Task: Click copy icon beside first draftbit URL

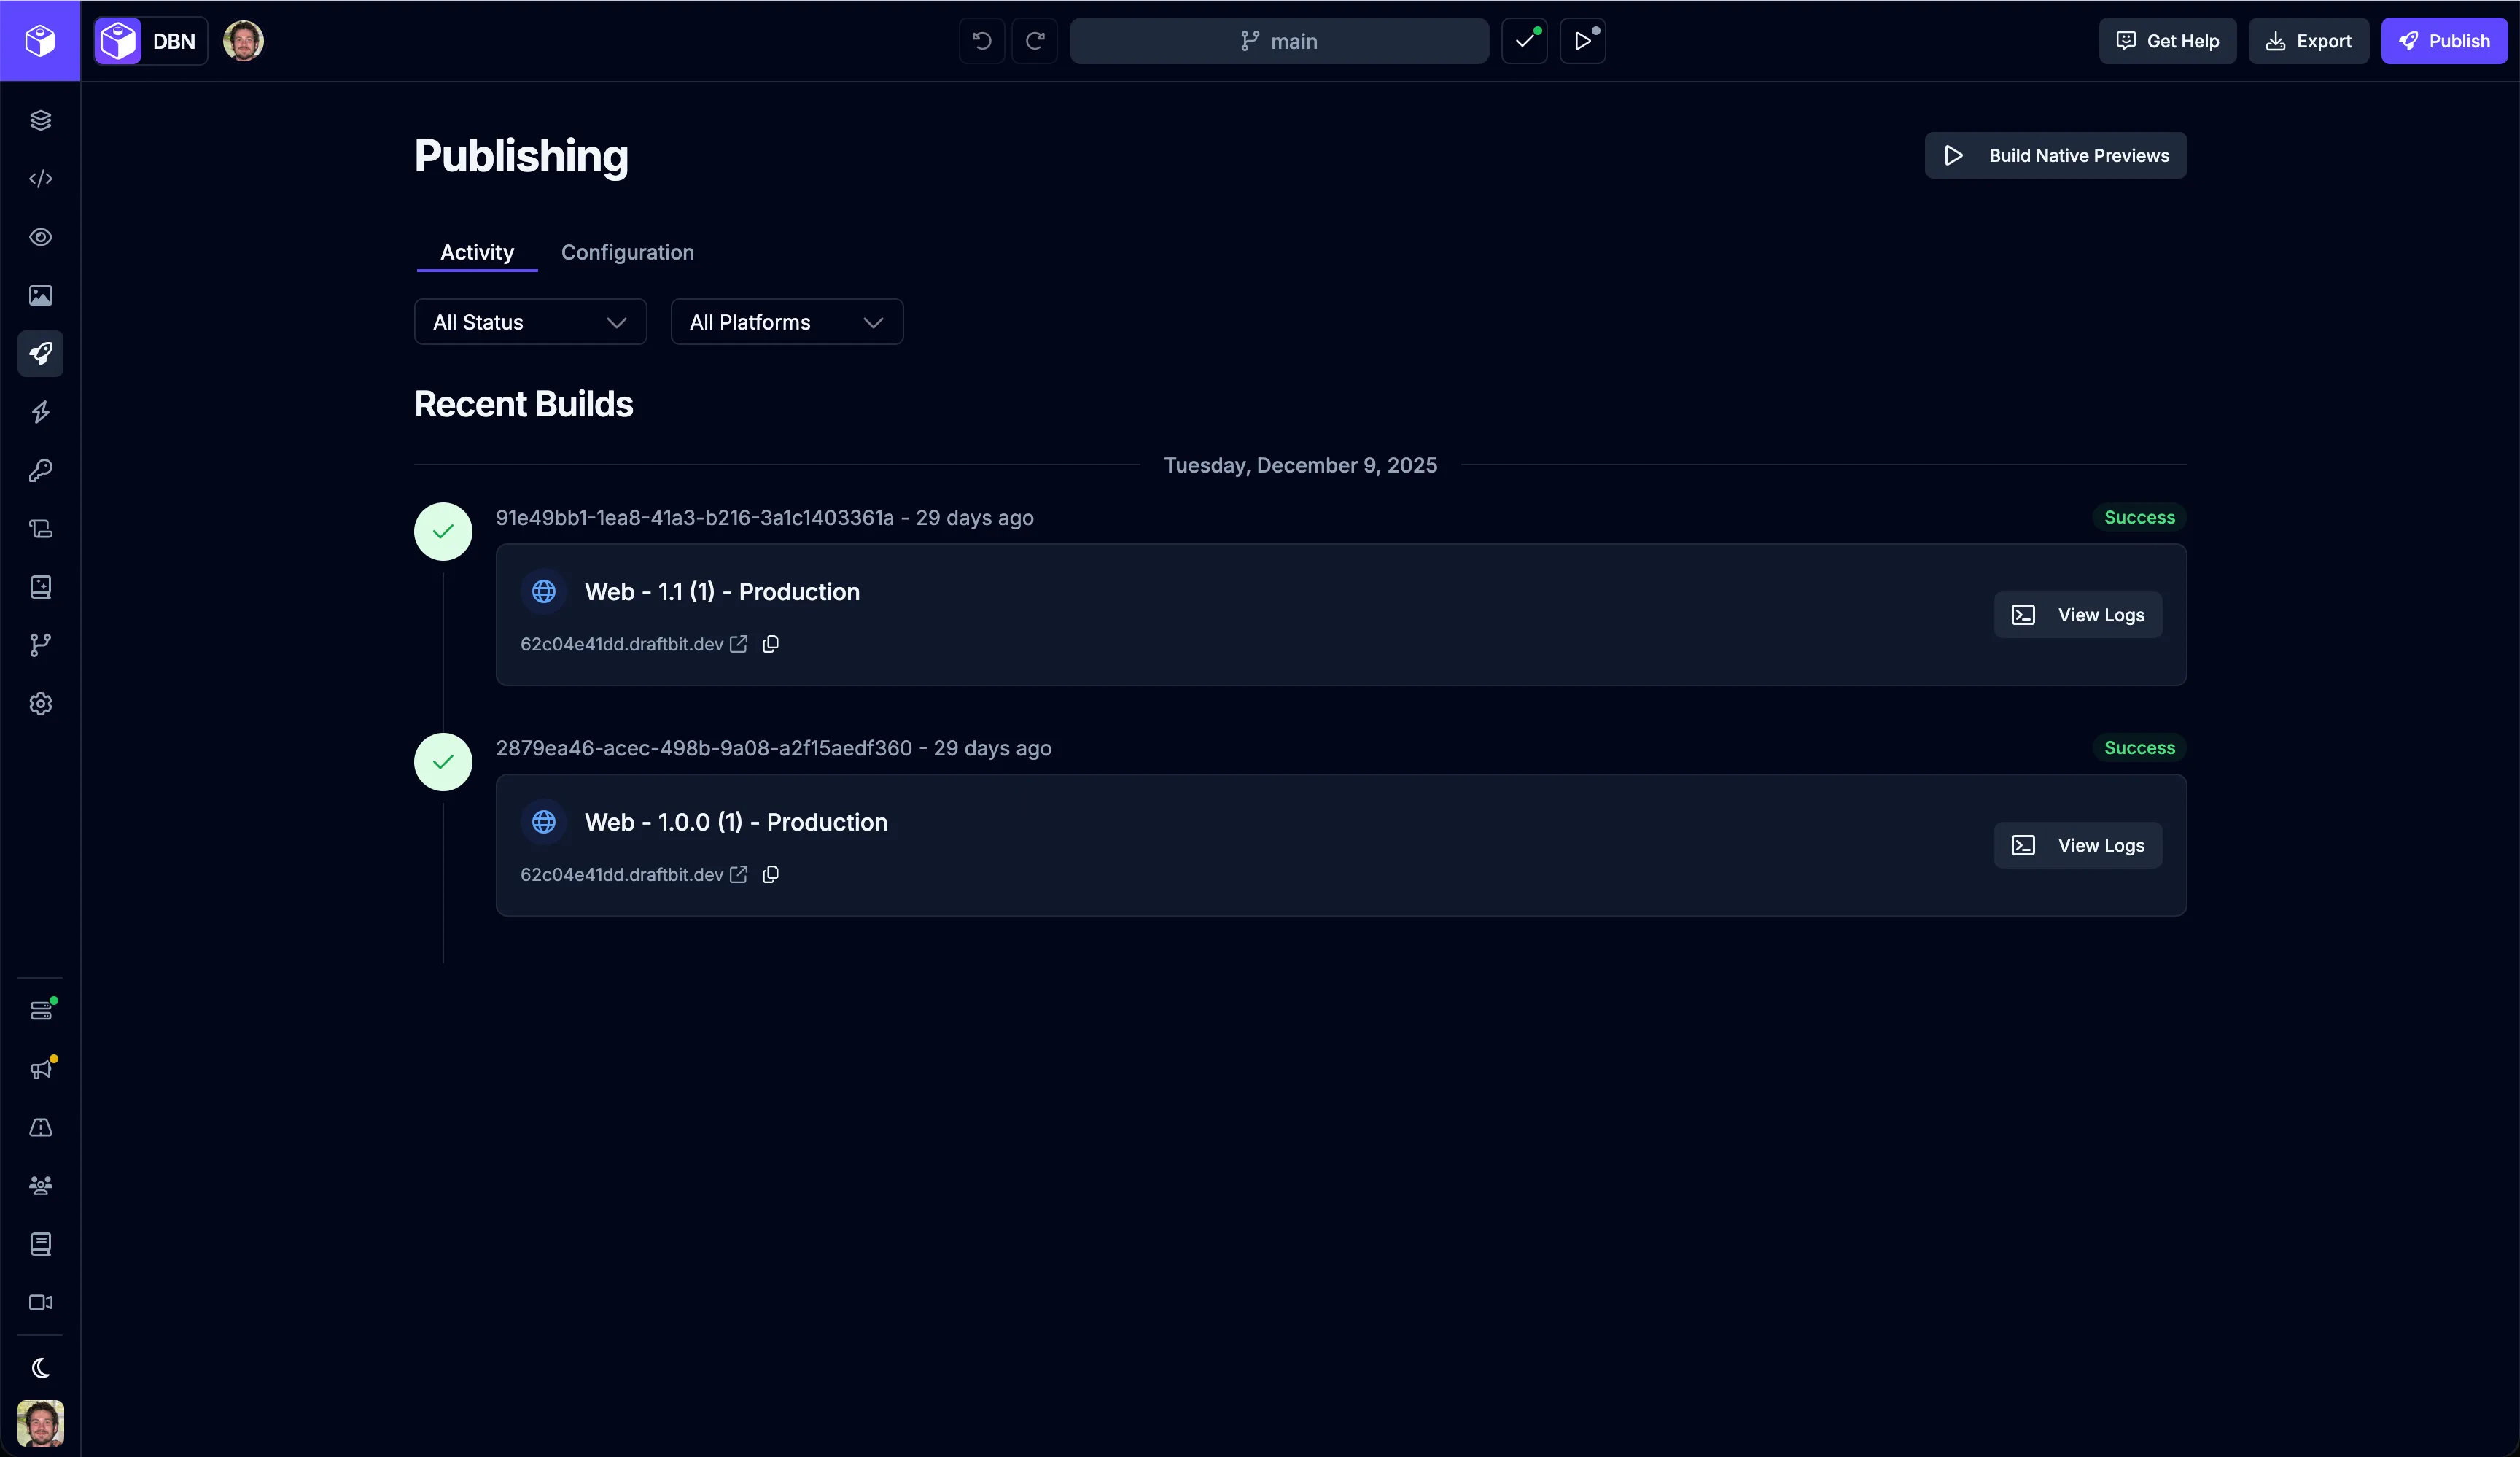Action: click(770, 644)
